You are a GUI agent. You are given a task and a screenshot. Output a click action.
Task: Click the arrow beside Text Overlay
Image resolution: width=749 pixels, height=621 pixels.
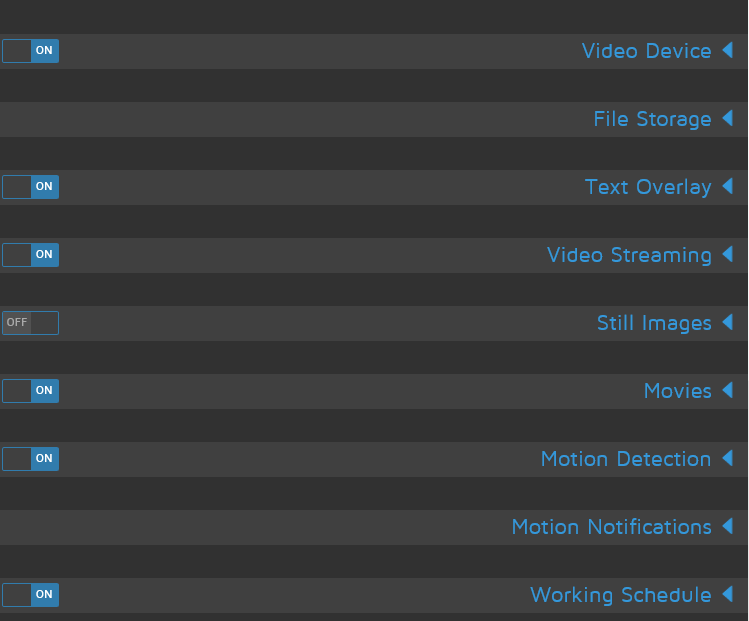click(x=728, y=186)
